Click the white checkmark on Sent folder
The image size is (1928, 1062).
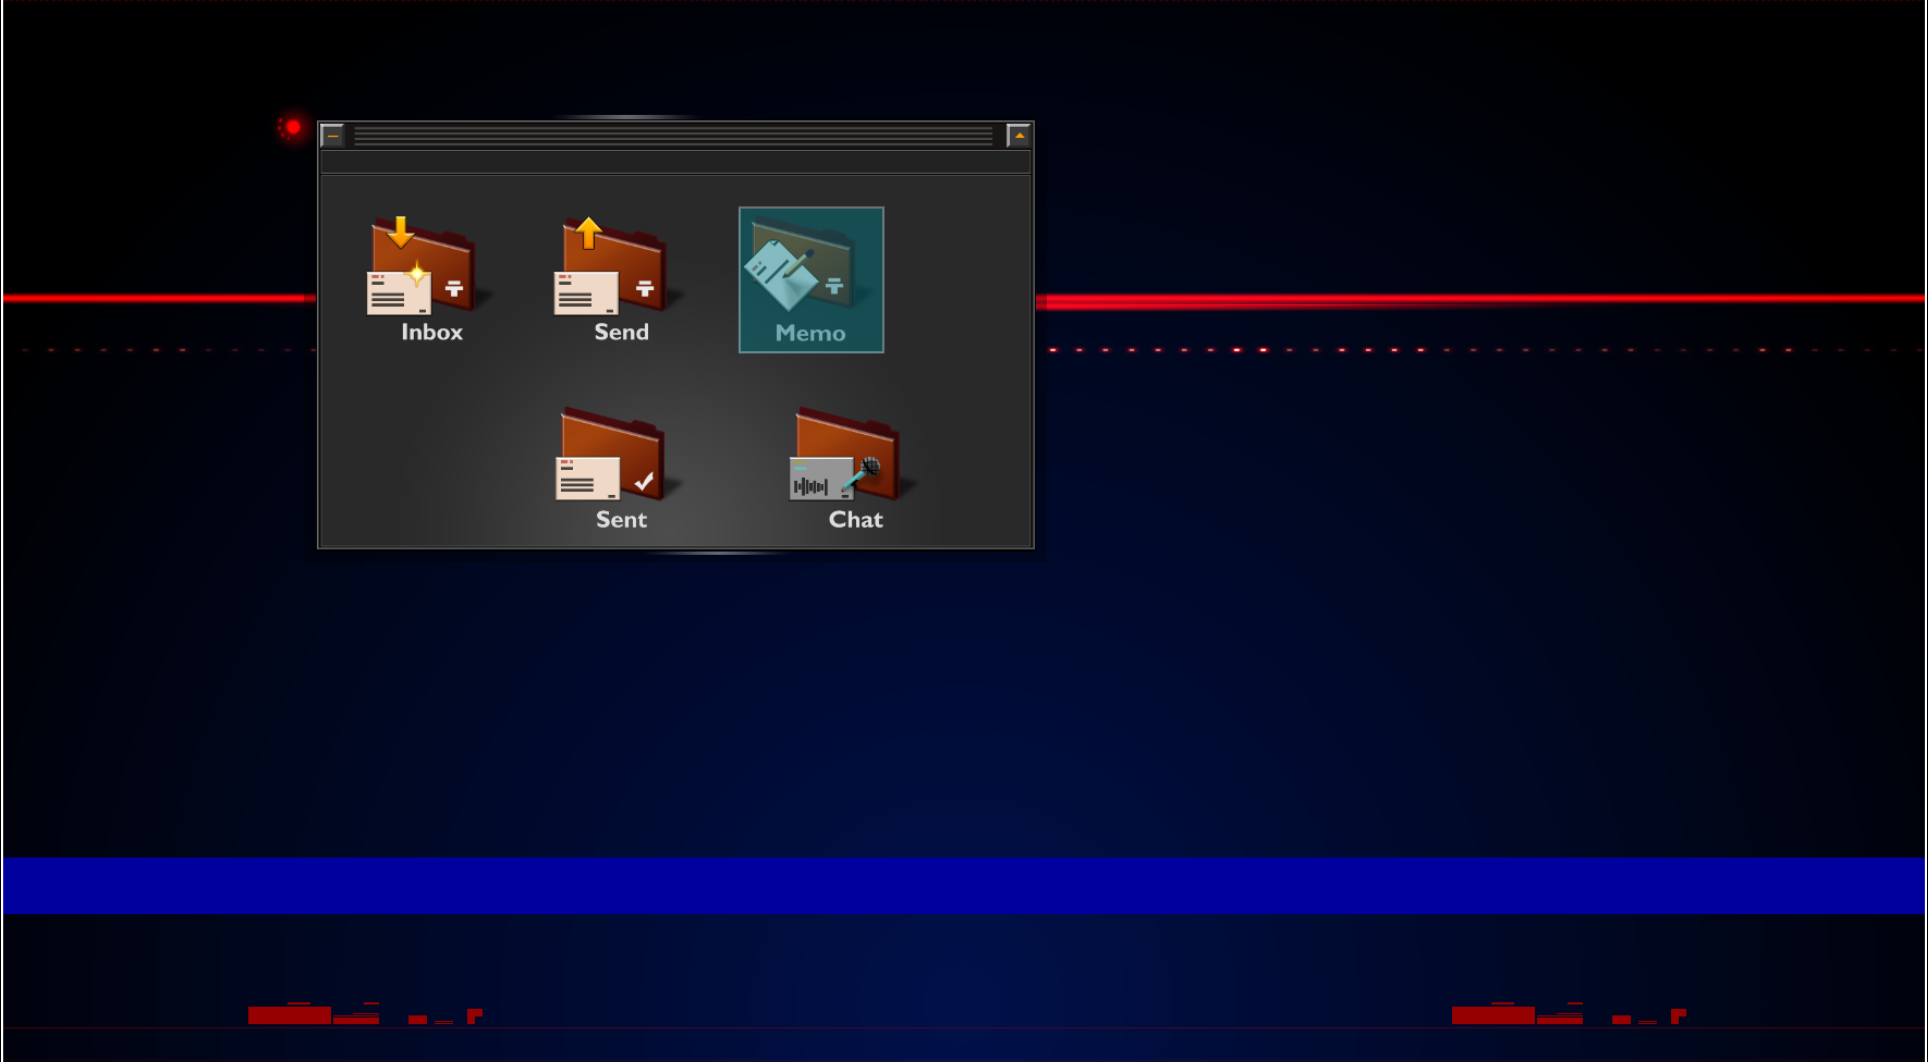point(644,482)
